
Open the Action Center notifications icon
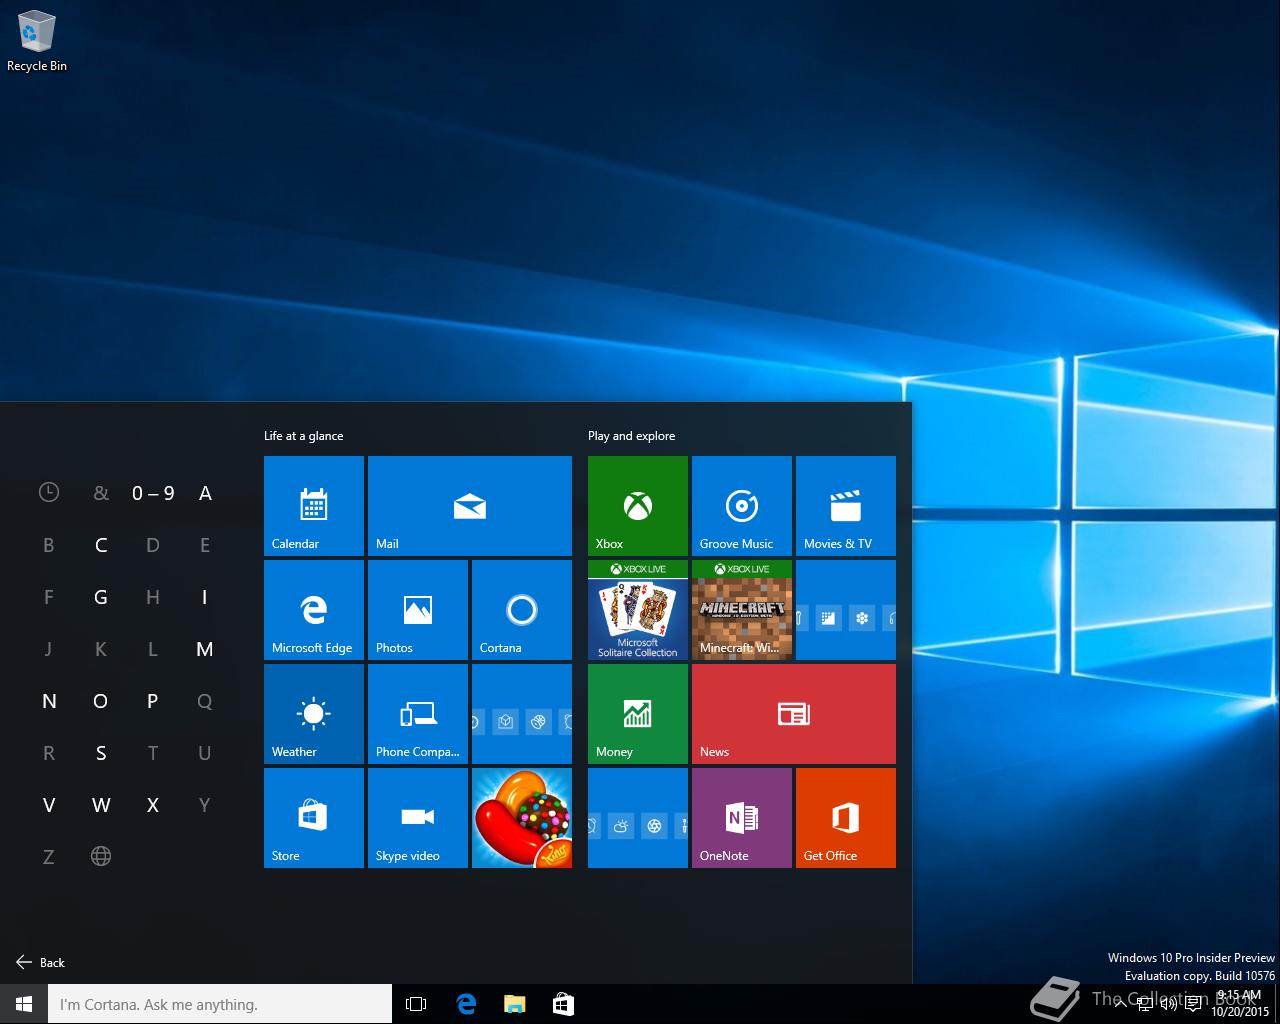(x=1192, y=1004)
